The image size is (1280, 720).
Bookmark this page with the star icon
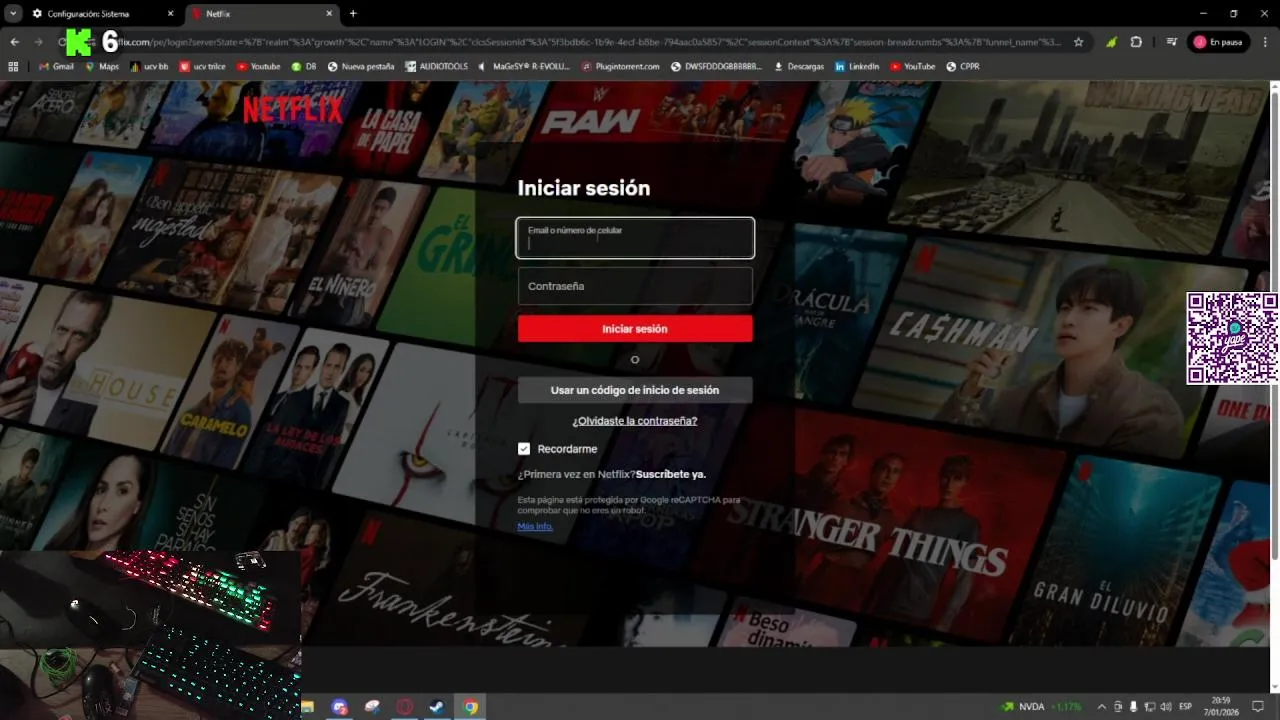tap(1078, 42)
